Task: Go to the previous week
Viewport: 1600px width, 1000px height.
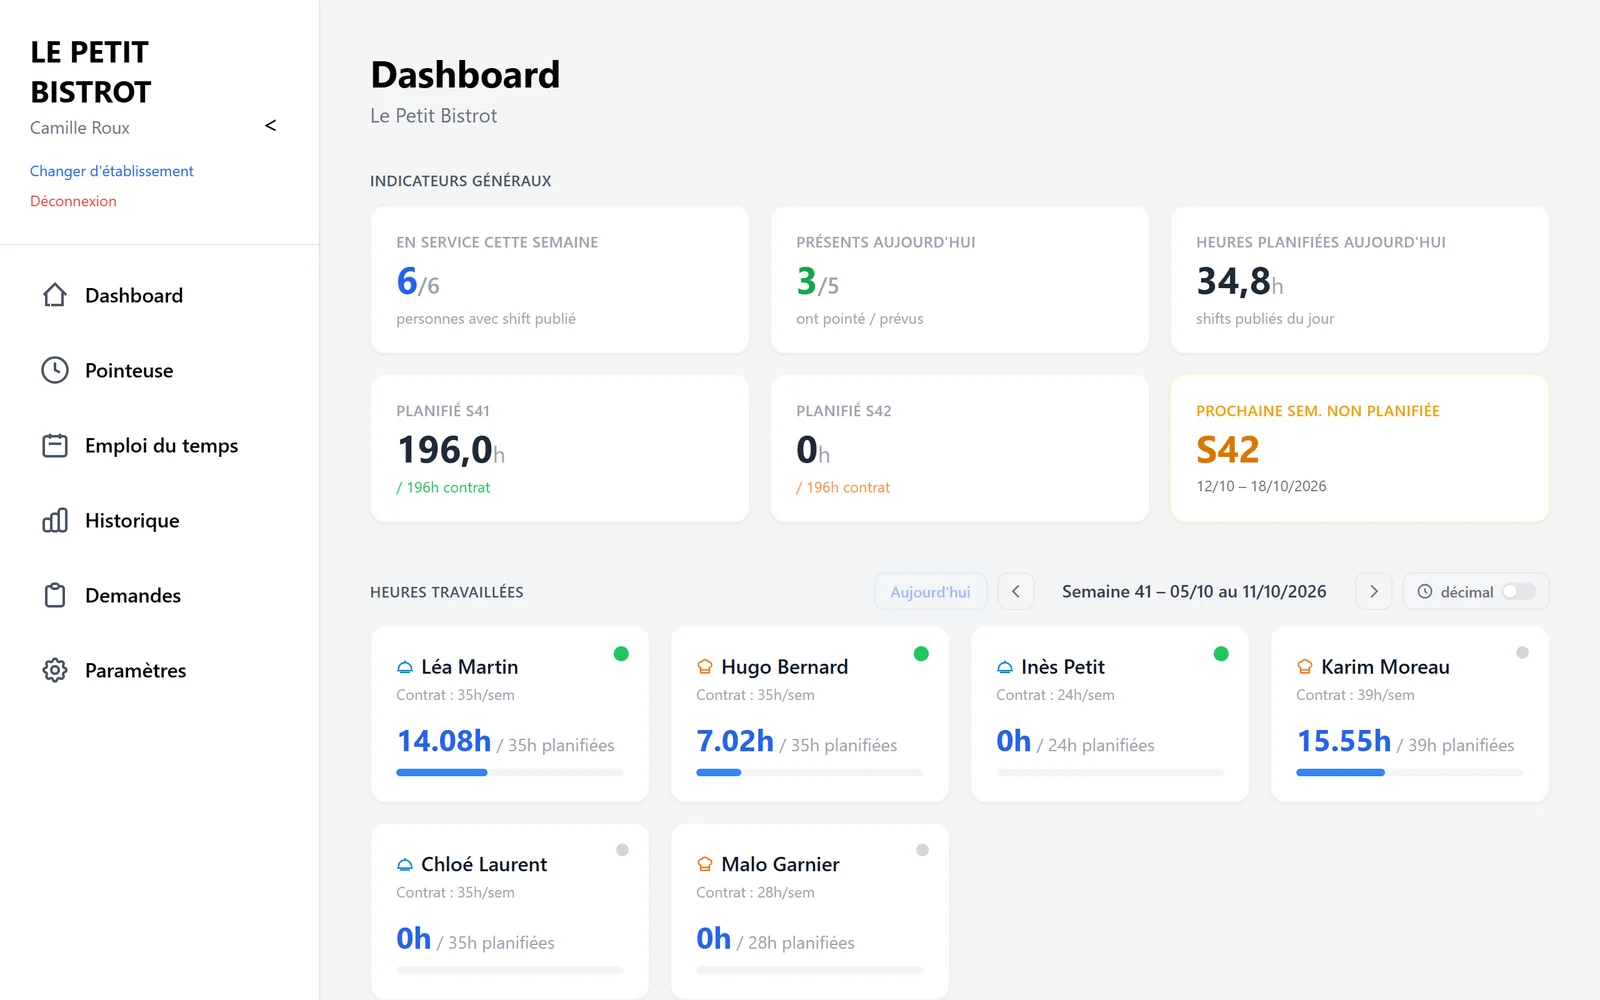Action: coord(1016,592)
